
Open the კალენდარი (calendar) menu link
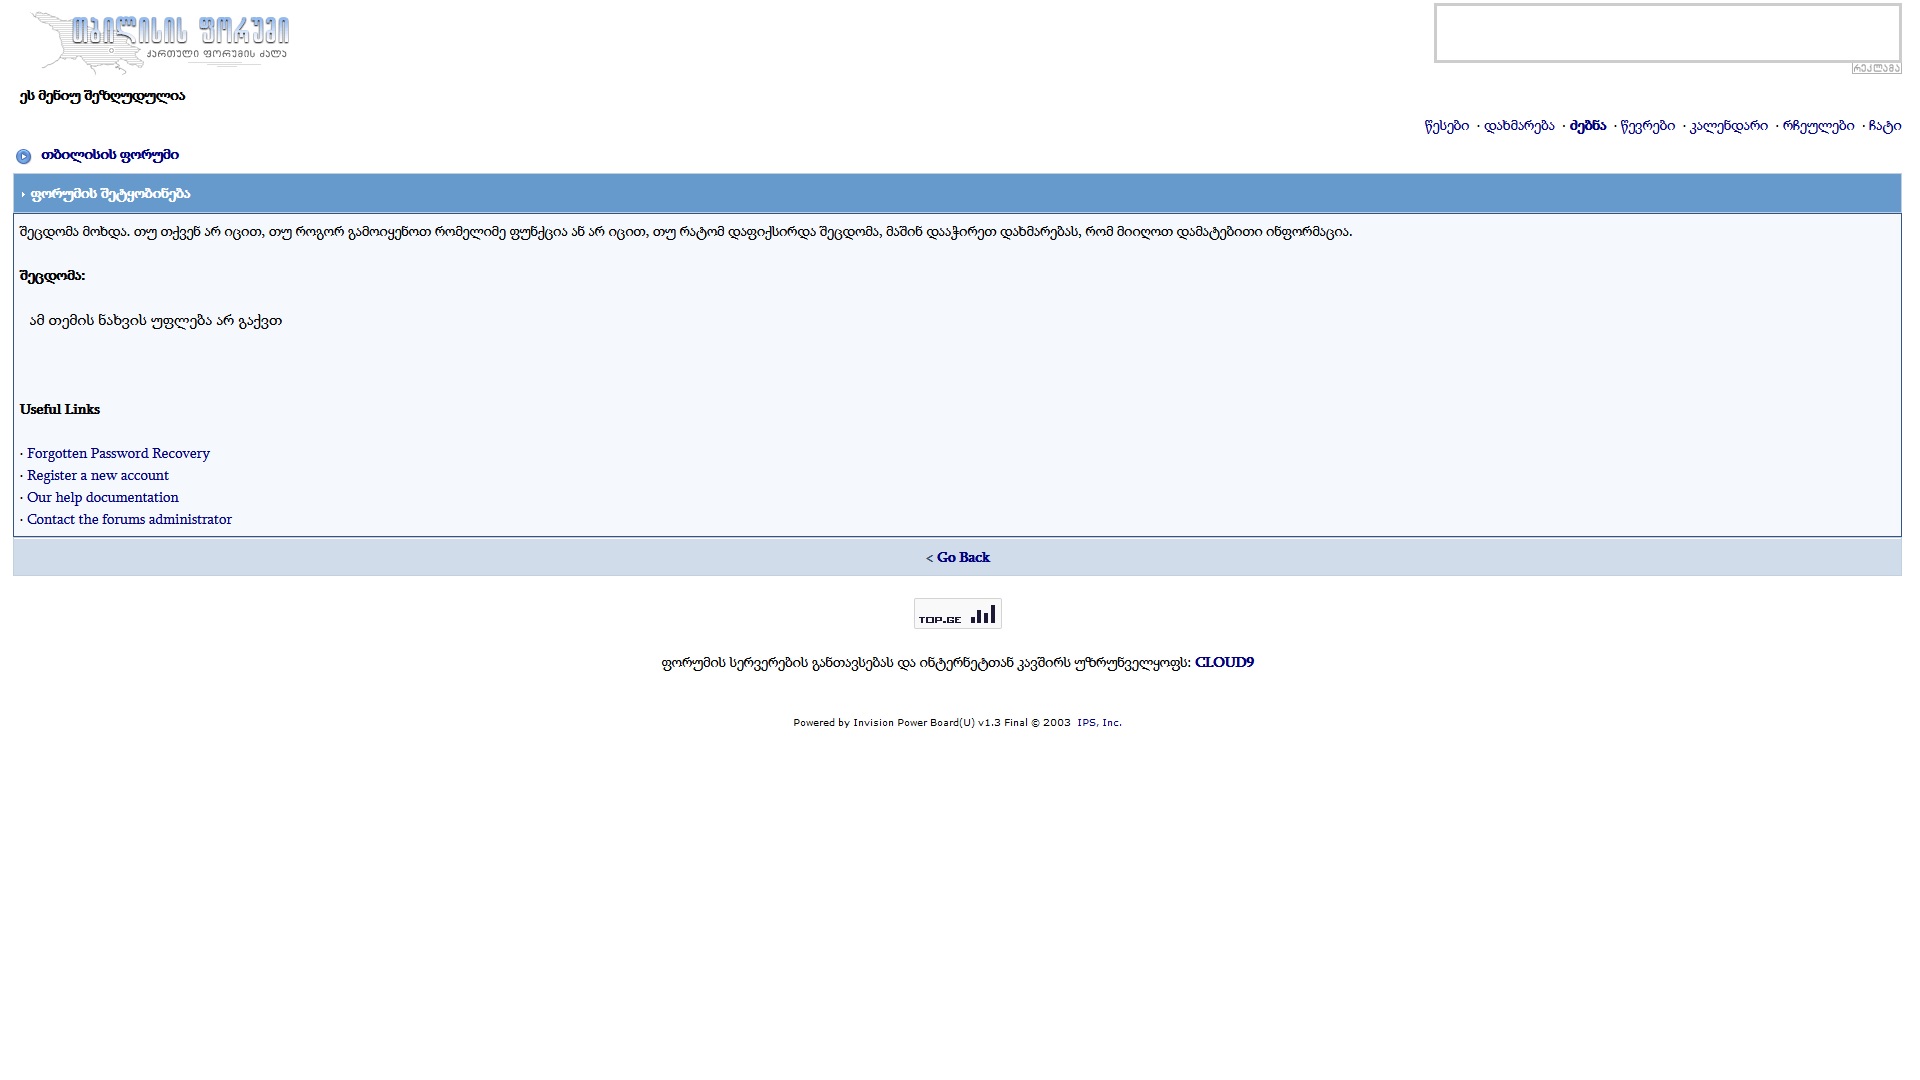click(x=1728, y=126)
